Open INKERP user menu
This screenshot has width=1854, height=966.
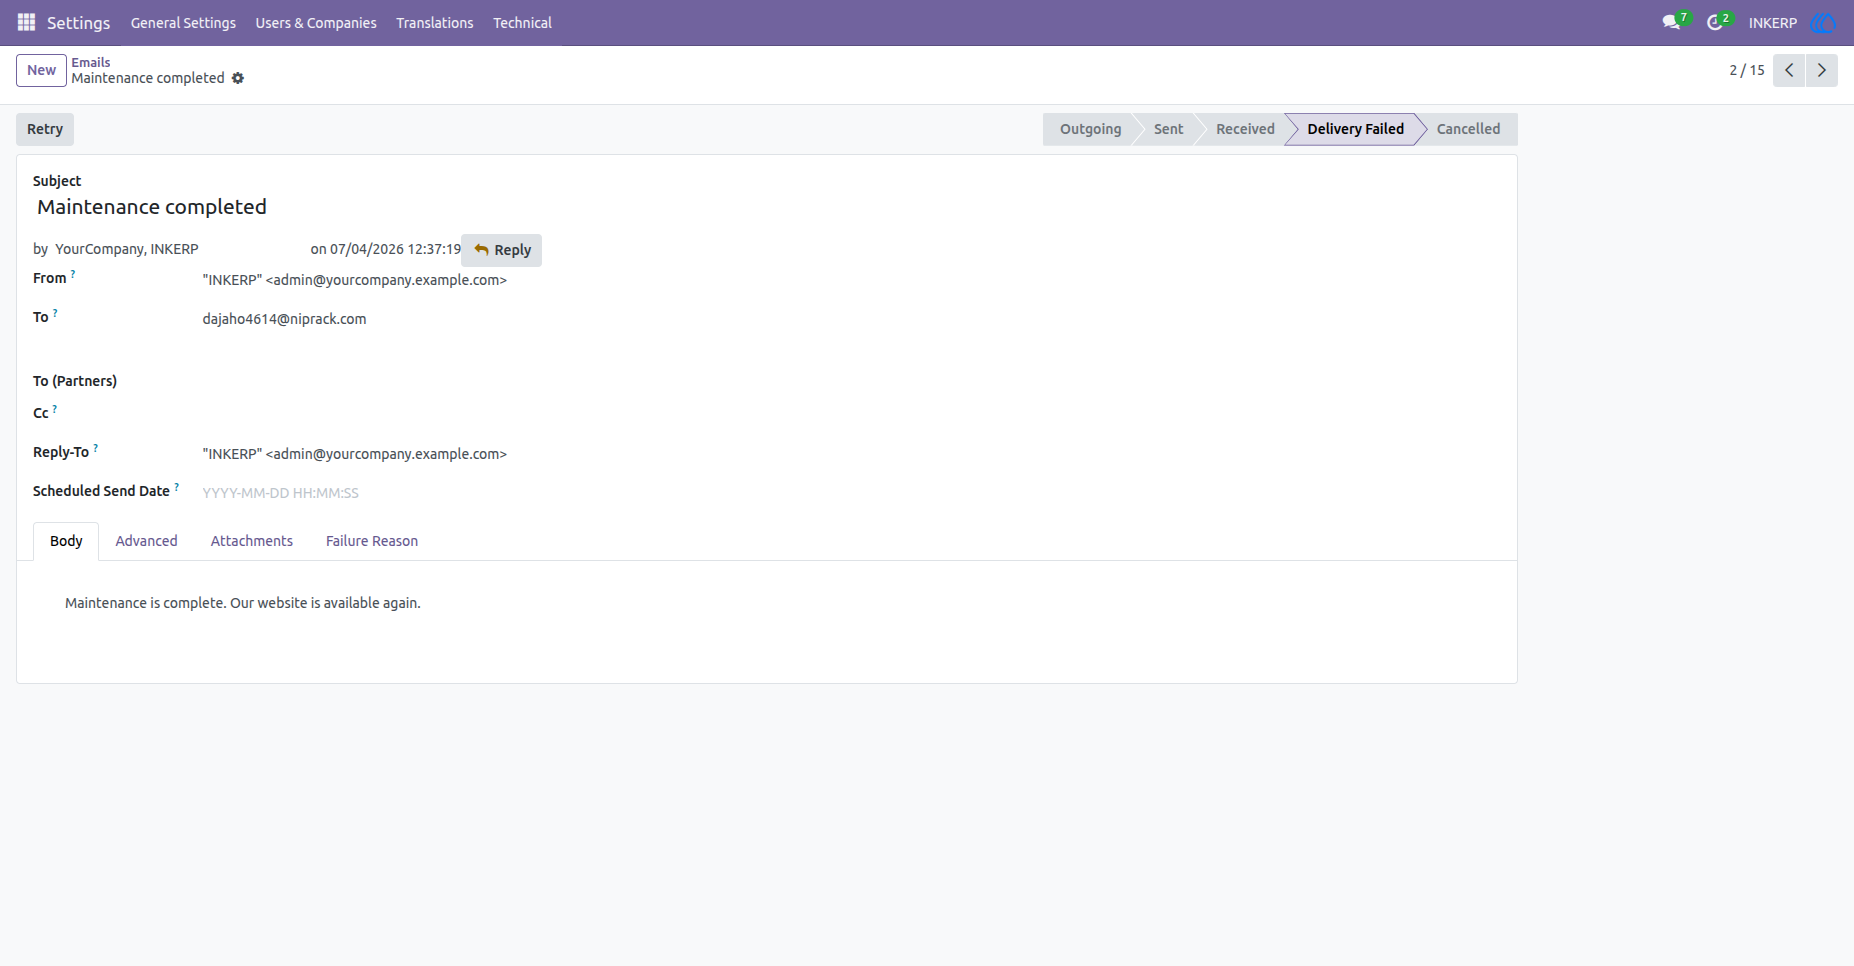pos(1773,23)
